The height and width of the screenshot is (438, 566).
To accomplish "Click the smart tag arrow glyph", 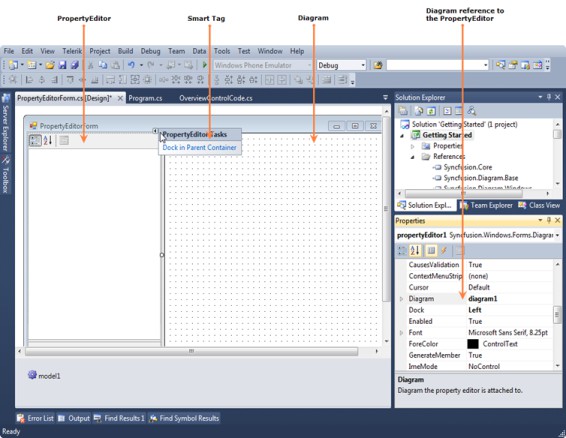I will tap(154, 131).
